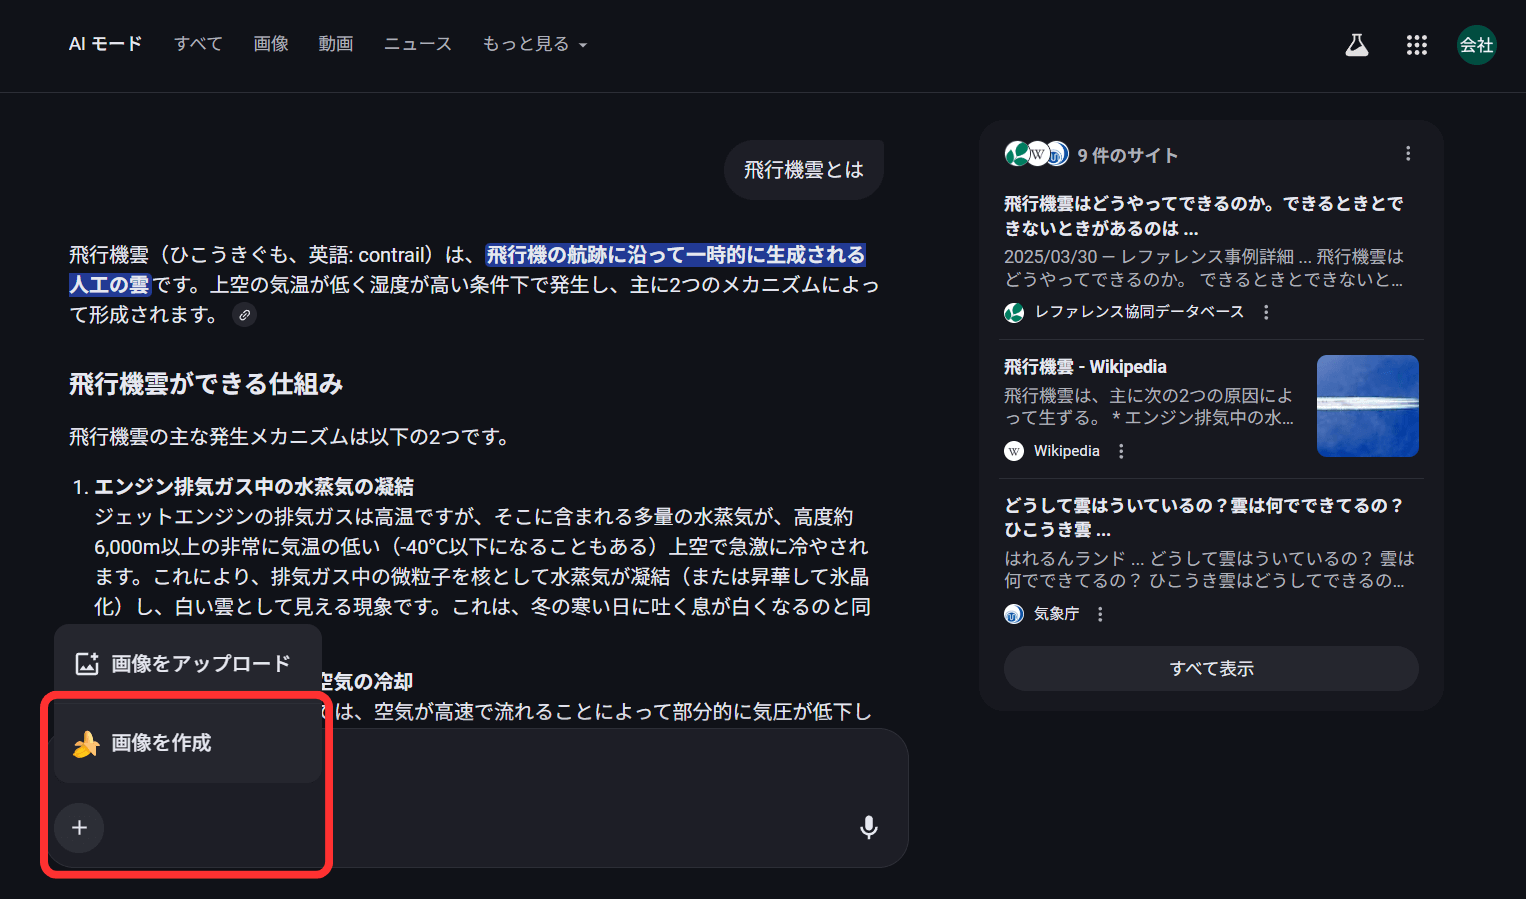Choose 画像を作成 from the menu
This screenshot has width=1526, height=899.
tap(162, 743)
